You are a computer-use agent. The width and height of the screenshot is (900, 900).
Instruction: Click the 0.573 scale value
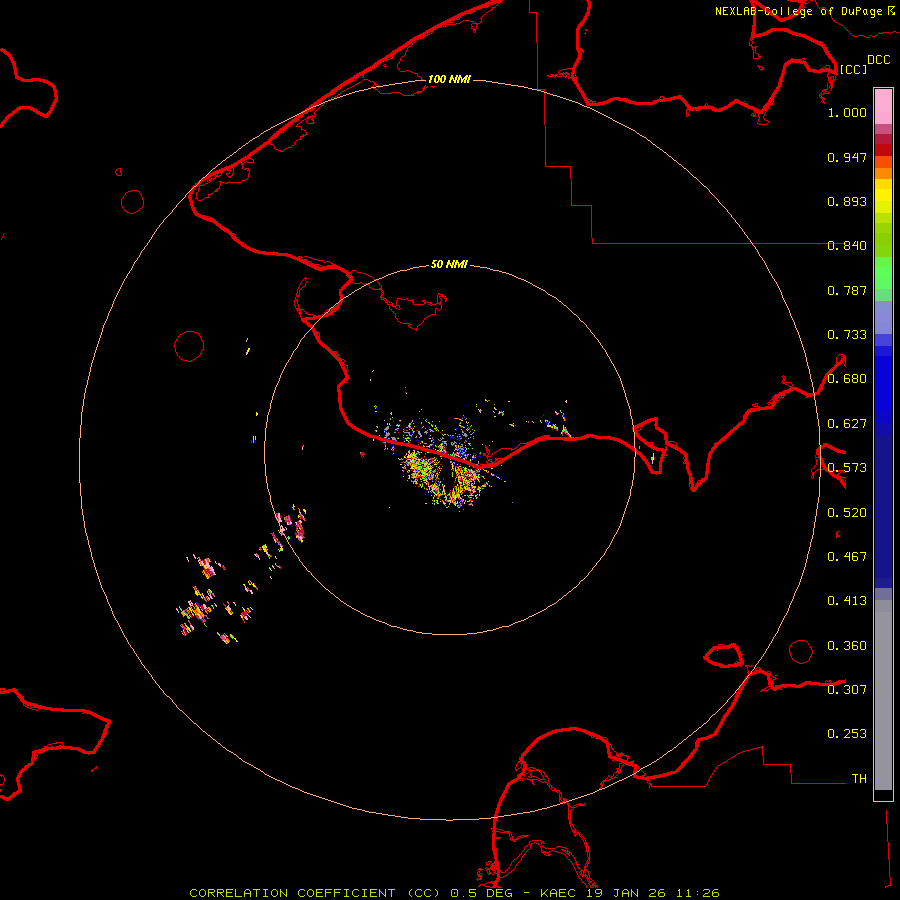pos(847,468)
